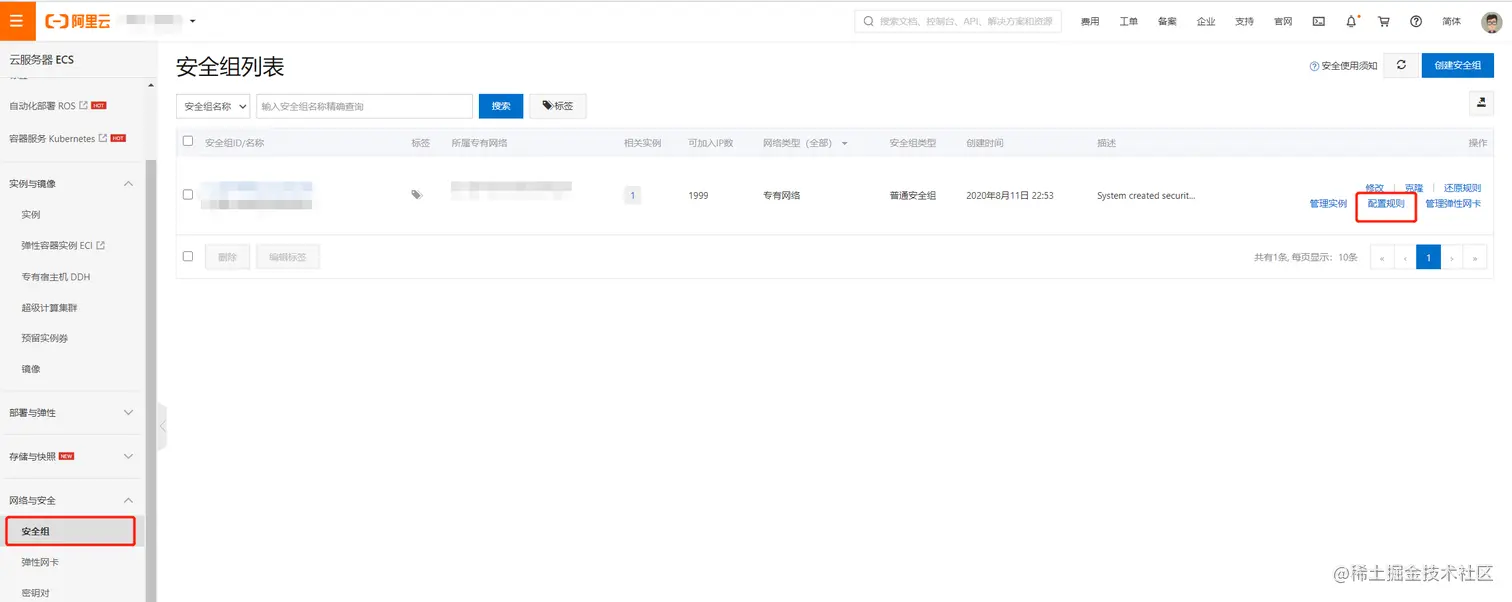Click the 克隆 link
The width and height of the screenshot is (1512, 602).
point(1413,188)
